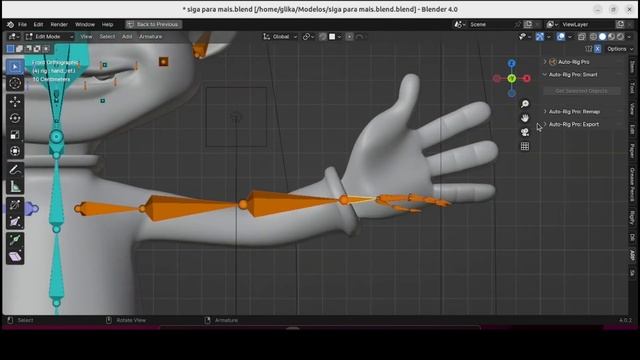Click the green Y axis gizmo ball
This screenshot has height=360, width=640.
point(511,78)
